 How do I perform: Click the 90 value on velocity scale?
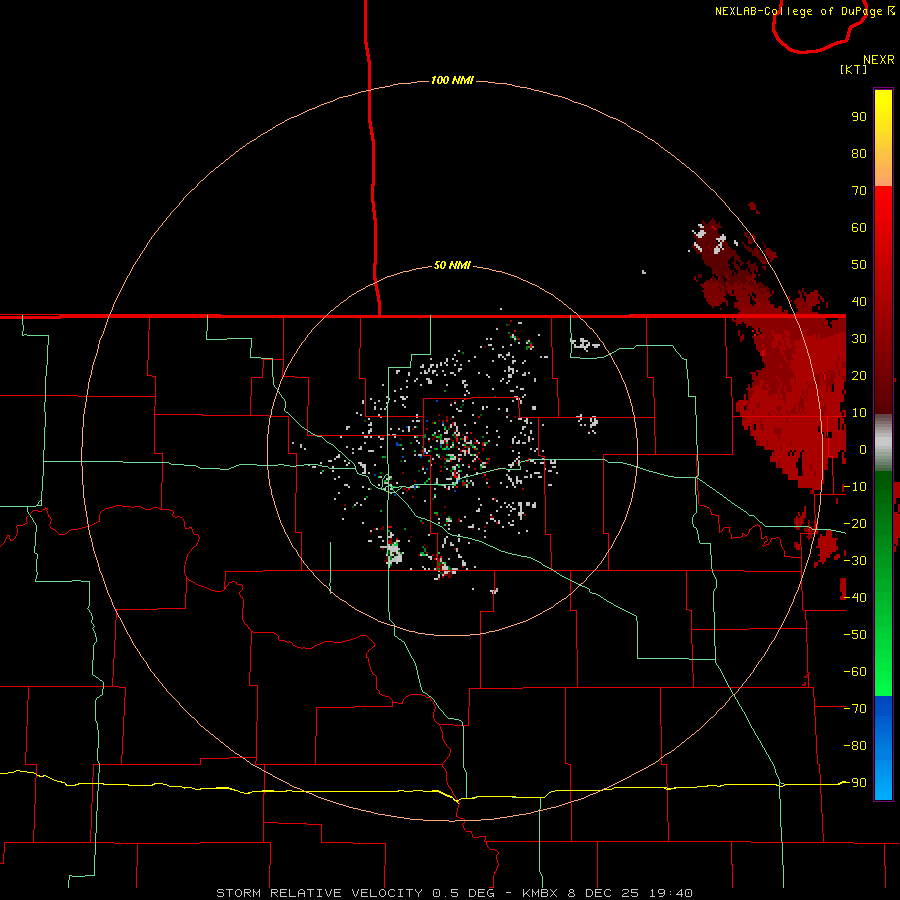coord(859,117)
